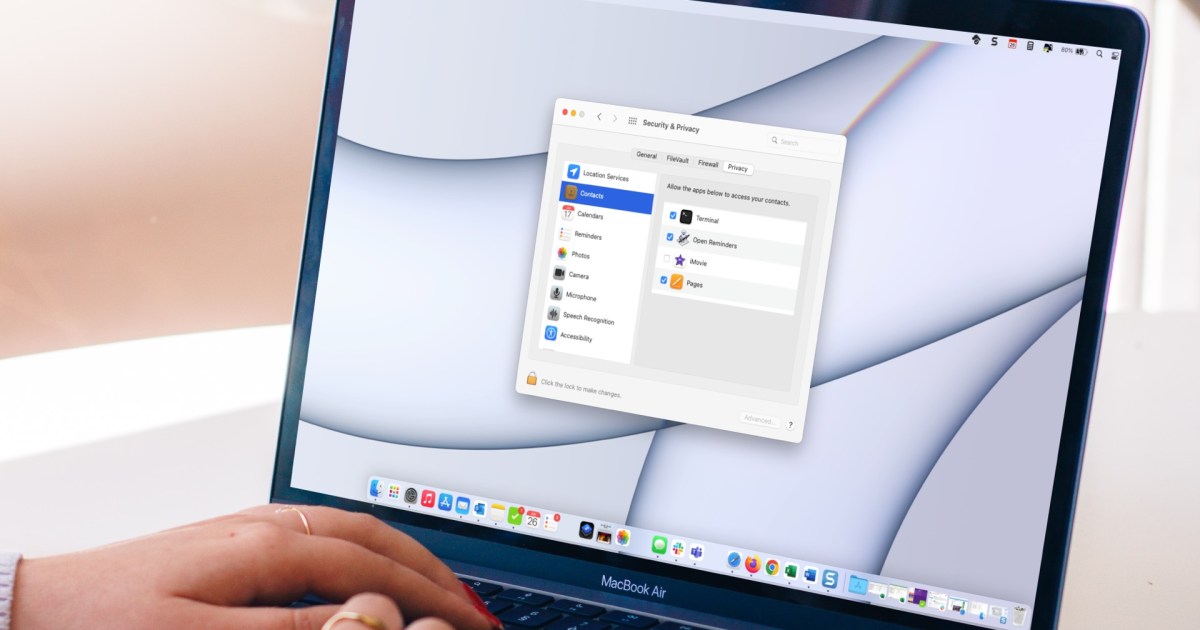Open Slack from the Dock

[677, 549]
